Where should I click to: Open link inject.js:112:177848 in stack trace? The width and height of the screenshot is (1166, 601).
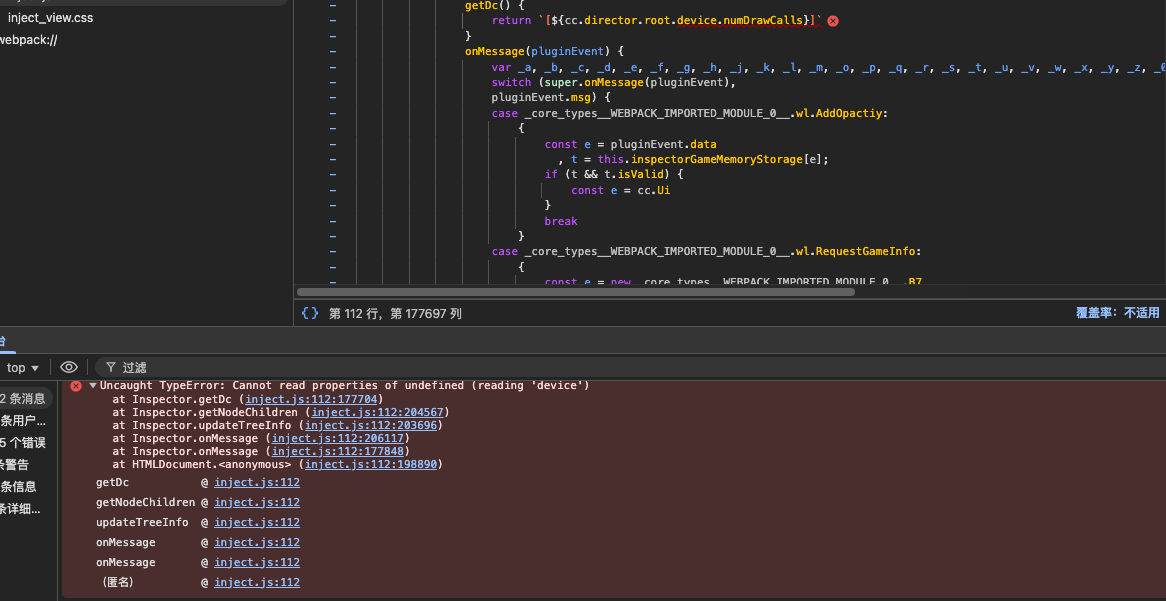pos(337,451)
